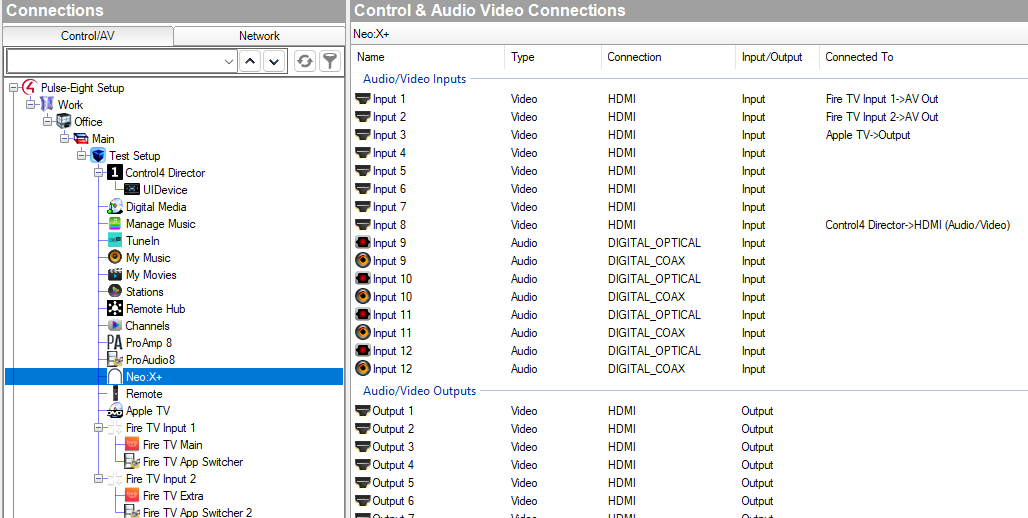Click the down arrow search button
1028x518 pixels.
coord(273,62)
